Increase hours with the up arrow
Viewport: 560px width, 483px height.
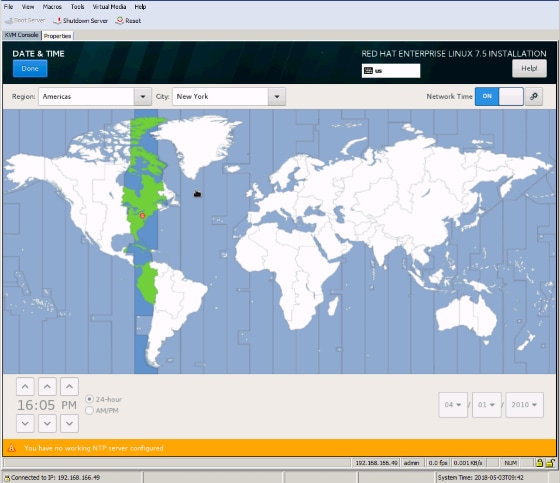(x=25, y=387)
